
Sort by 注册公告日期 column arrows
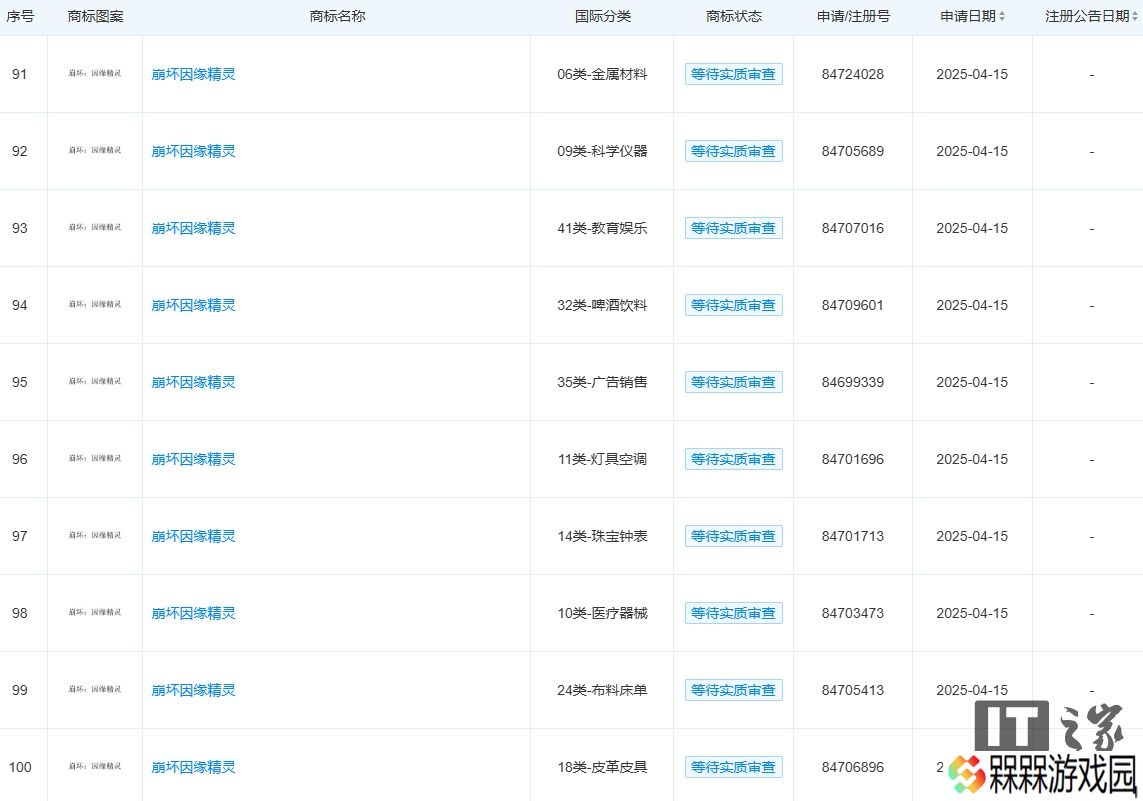tap(1134, 16)
